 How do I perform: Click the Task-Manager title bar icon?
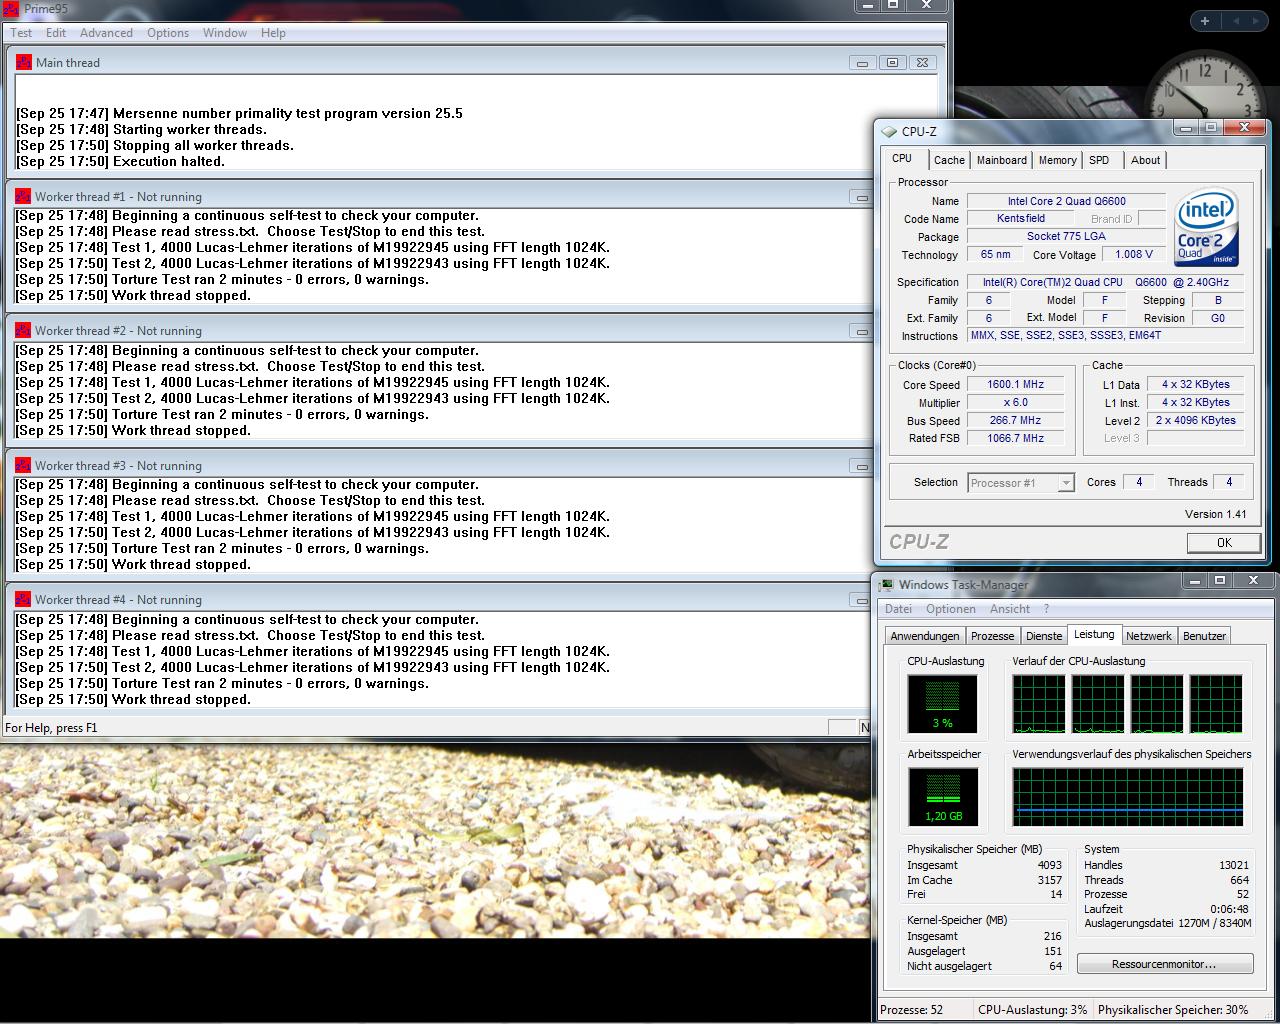coord(886,584)
